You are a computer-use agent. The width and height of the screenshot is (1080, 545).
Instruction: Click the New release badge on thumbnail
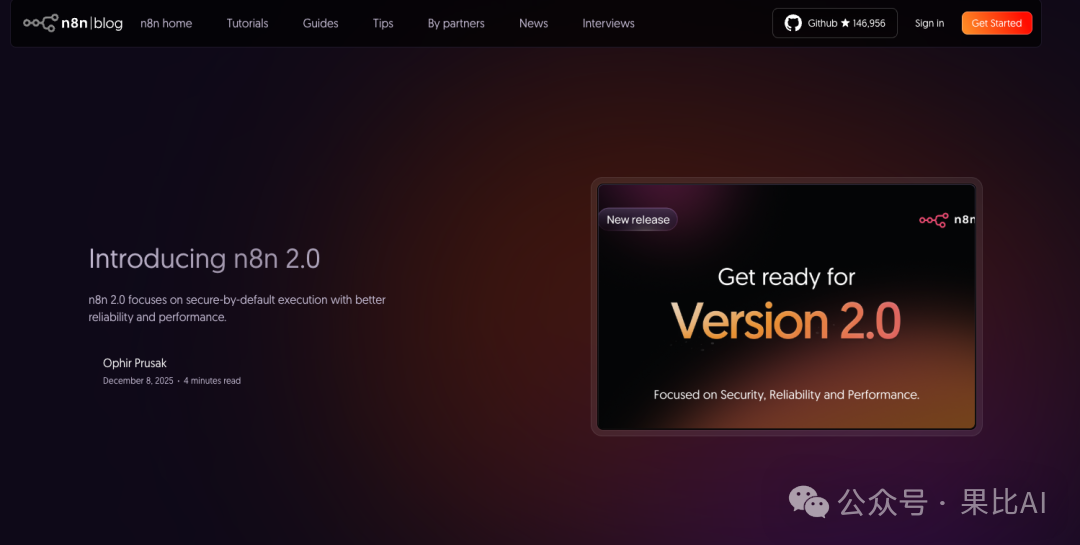pos(638,220)
